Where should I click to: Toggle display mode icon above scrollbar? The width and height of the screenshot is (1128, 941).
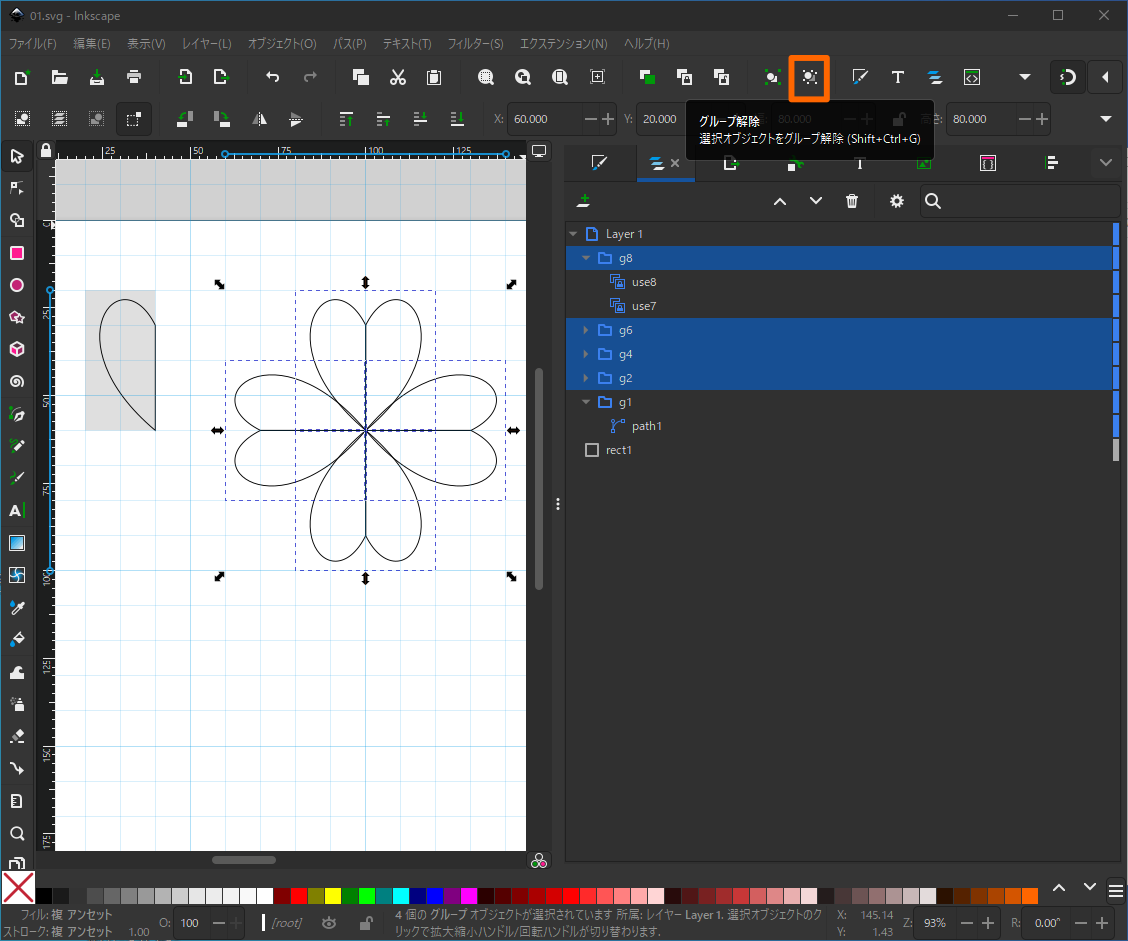tap(539, 151)
